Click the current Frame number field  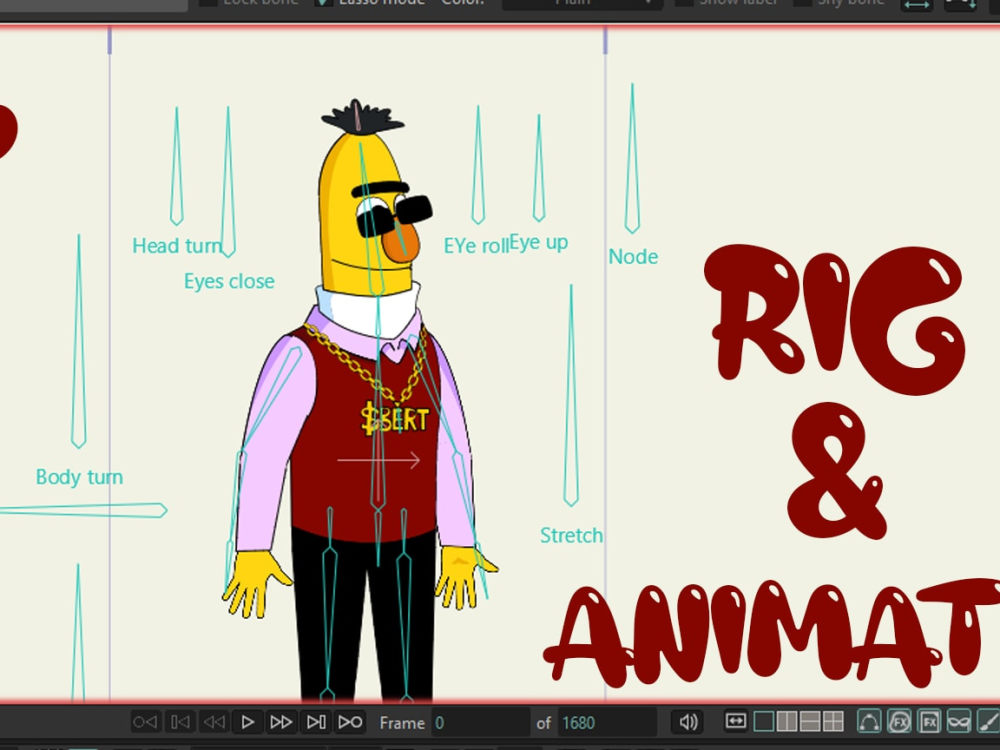click(x=480, y=723)
